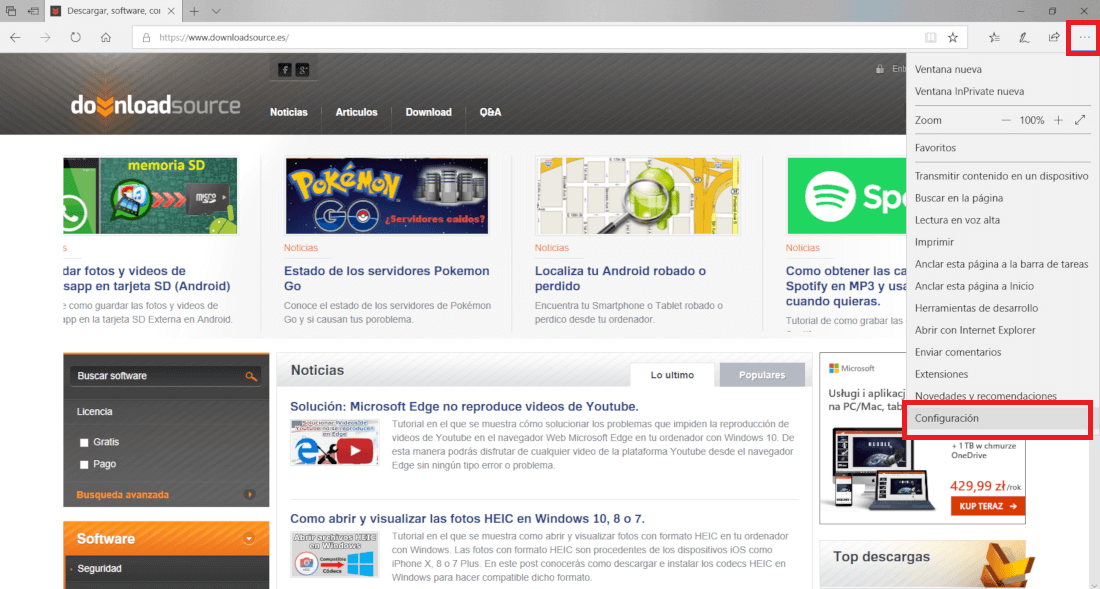Click the Android map magnifier thumbnail

638,196
